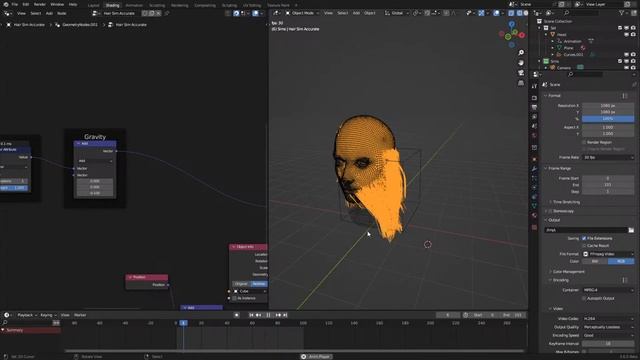Open the Modifiers wrench properties tab
This screenshot has width=640, height=360.
534,169
